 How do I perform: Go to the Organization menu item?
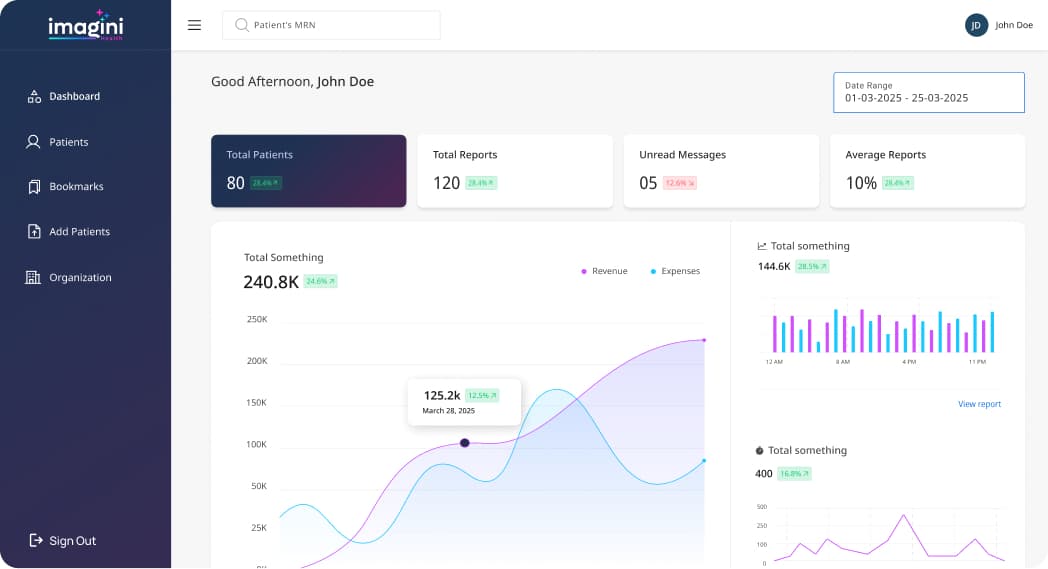point(80,277)
